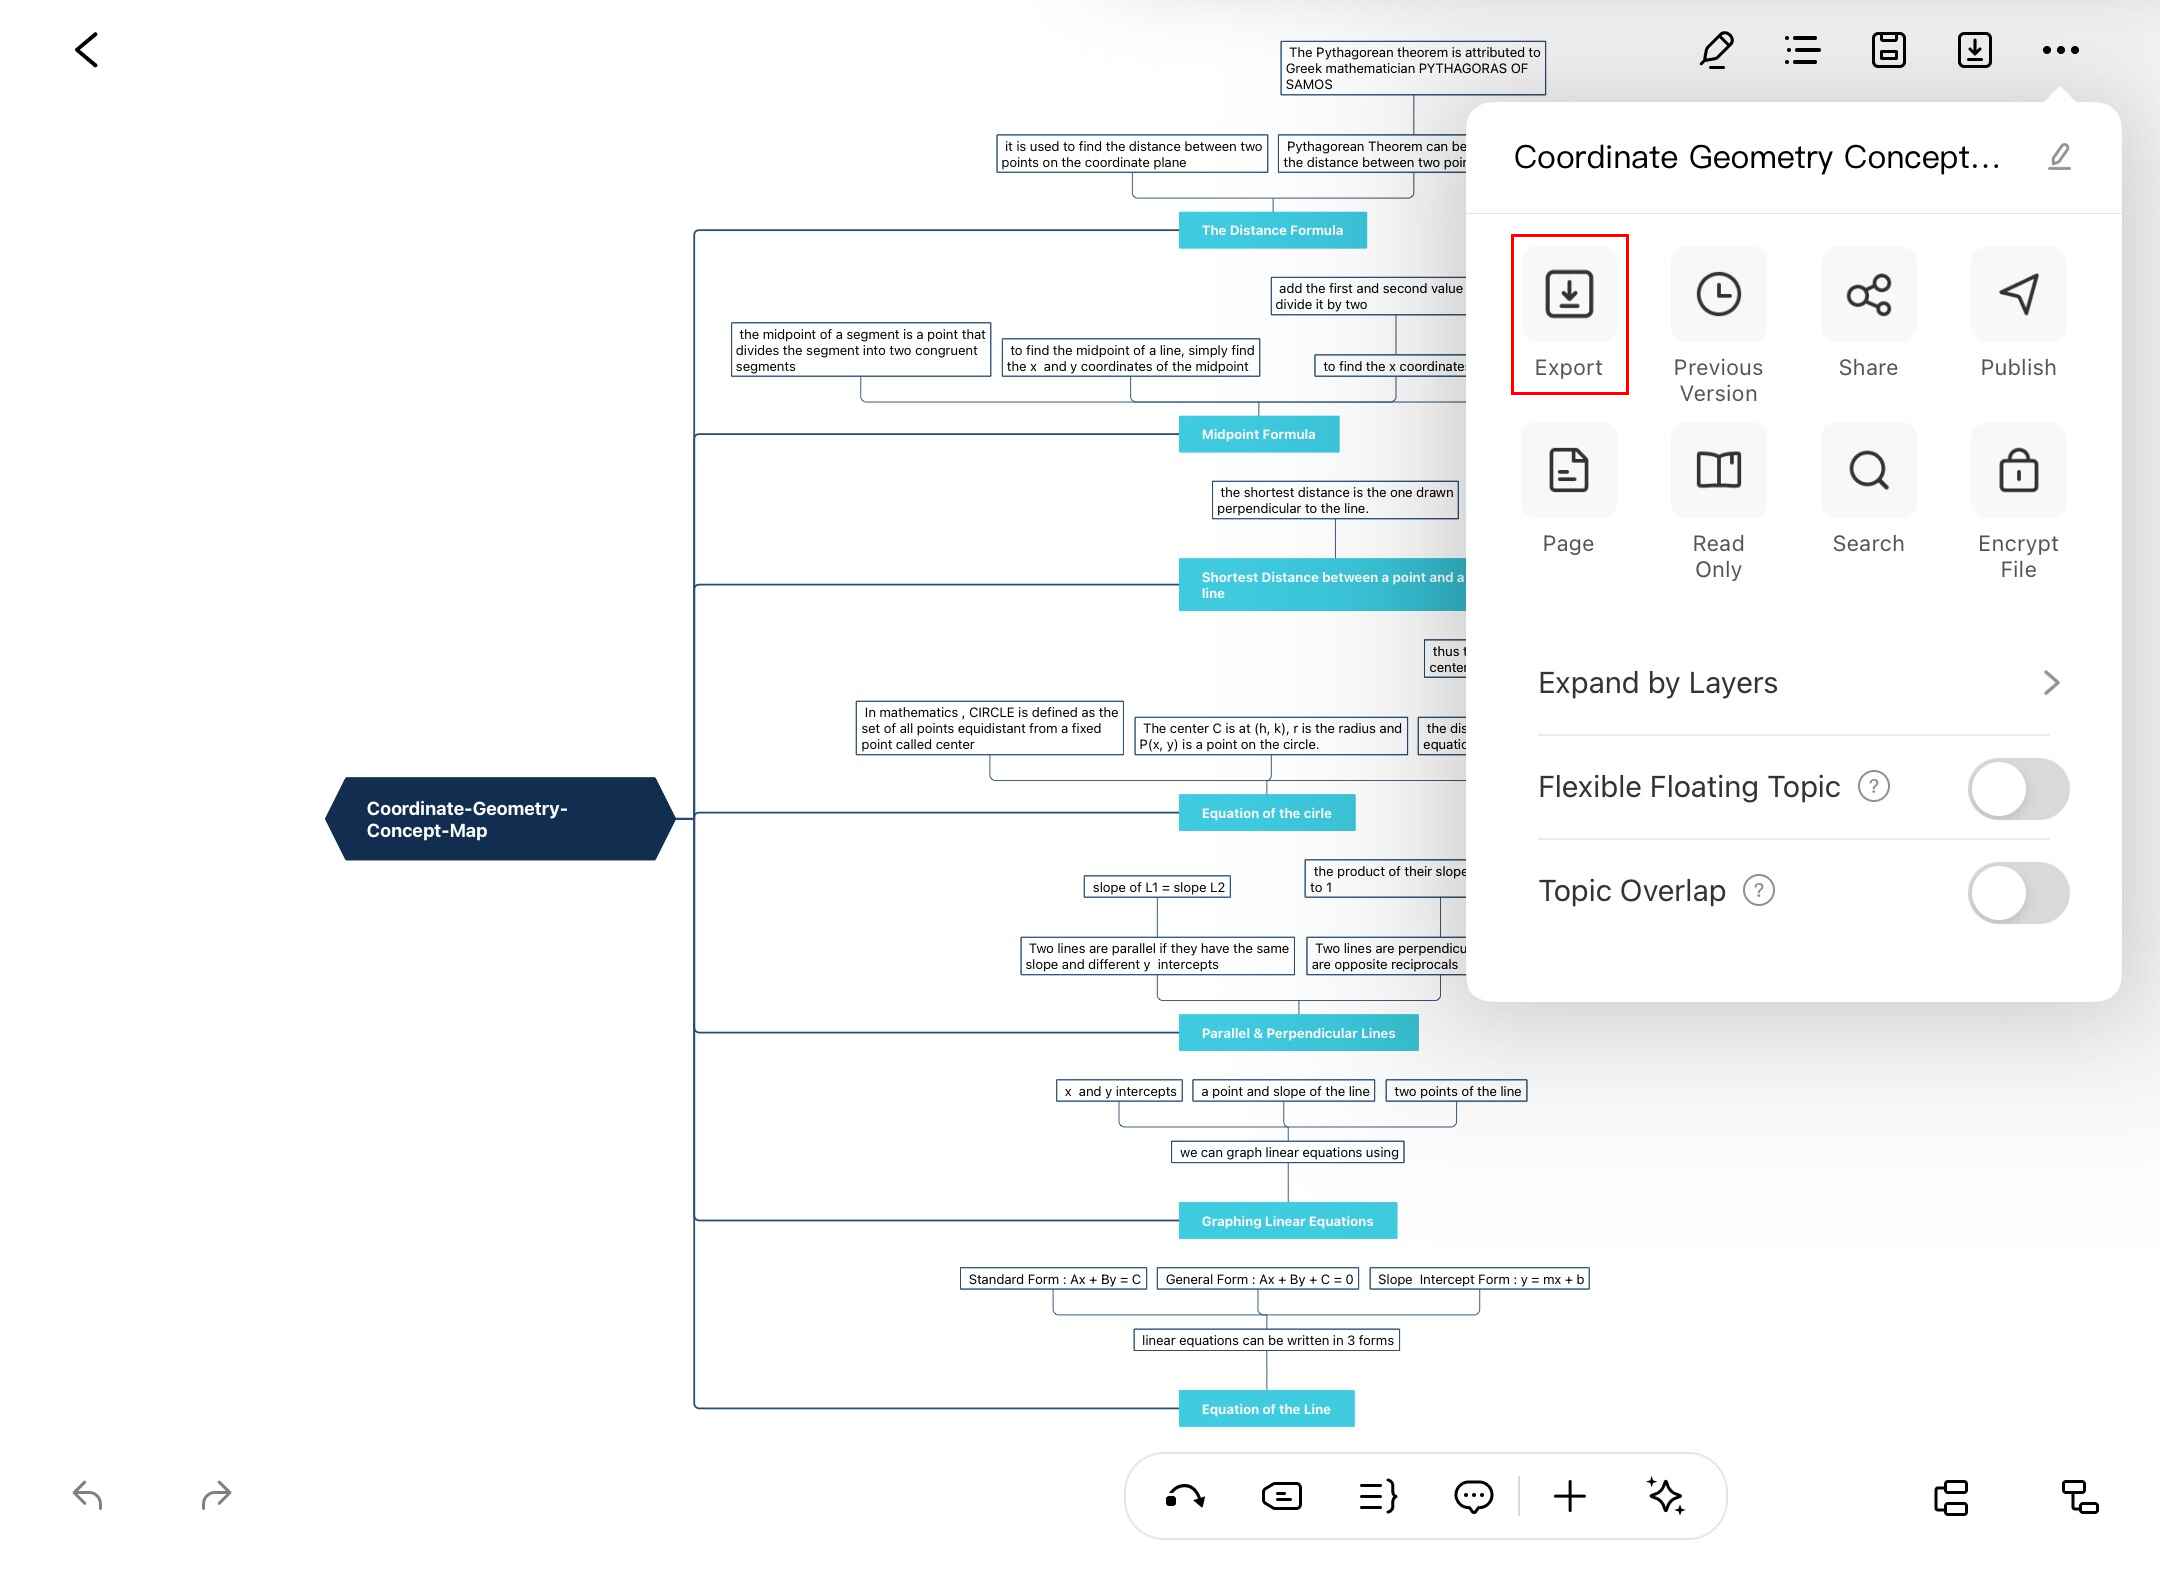Select the Coordinate-Geometry-Concept-Map root node

tap(500, 819)
